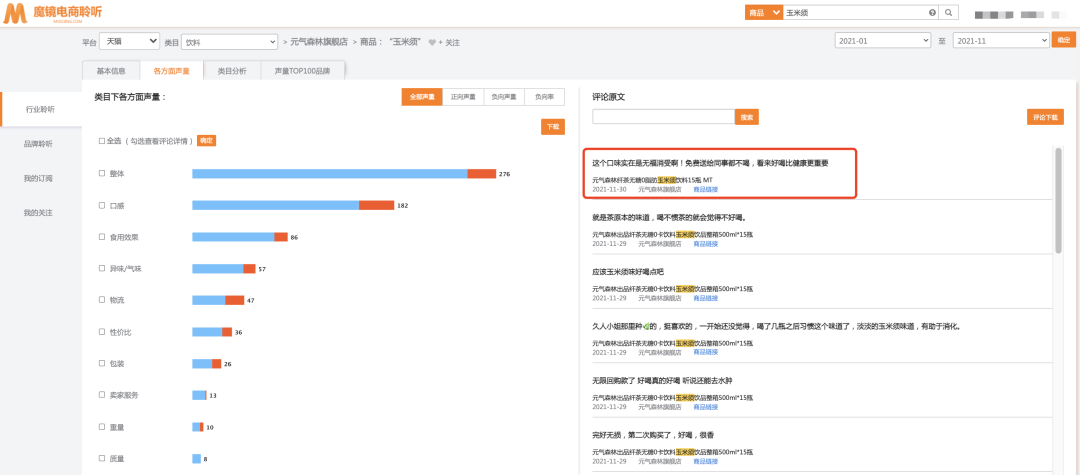Image resolution: width=1080 pixels, height=475 pixels.
Task: Click the heart 关注 icon beside 玉米须
Action: (x=433, y=43)
